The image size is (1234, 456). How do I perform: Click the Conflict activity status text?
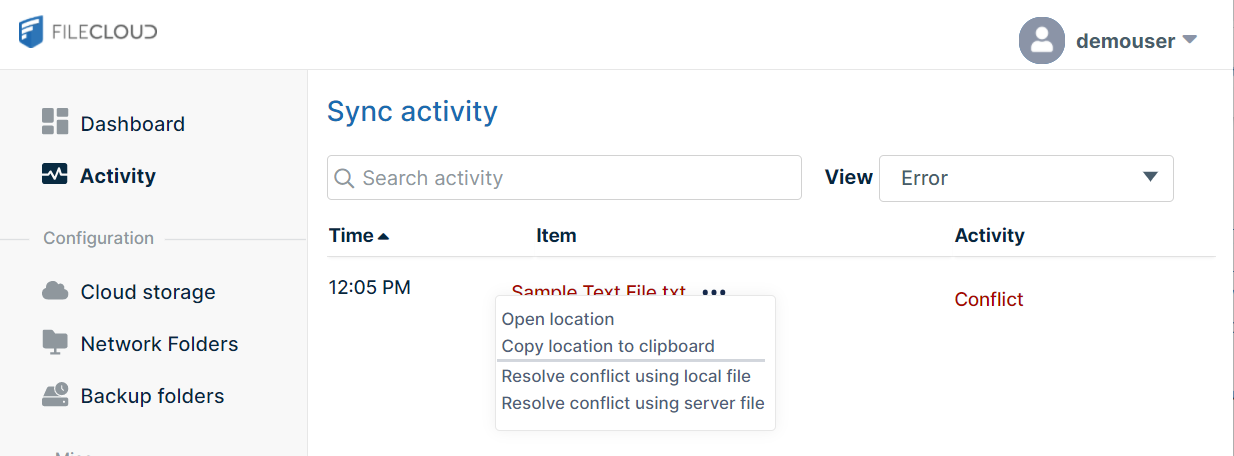[x=989, y=299]
